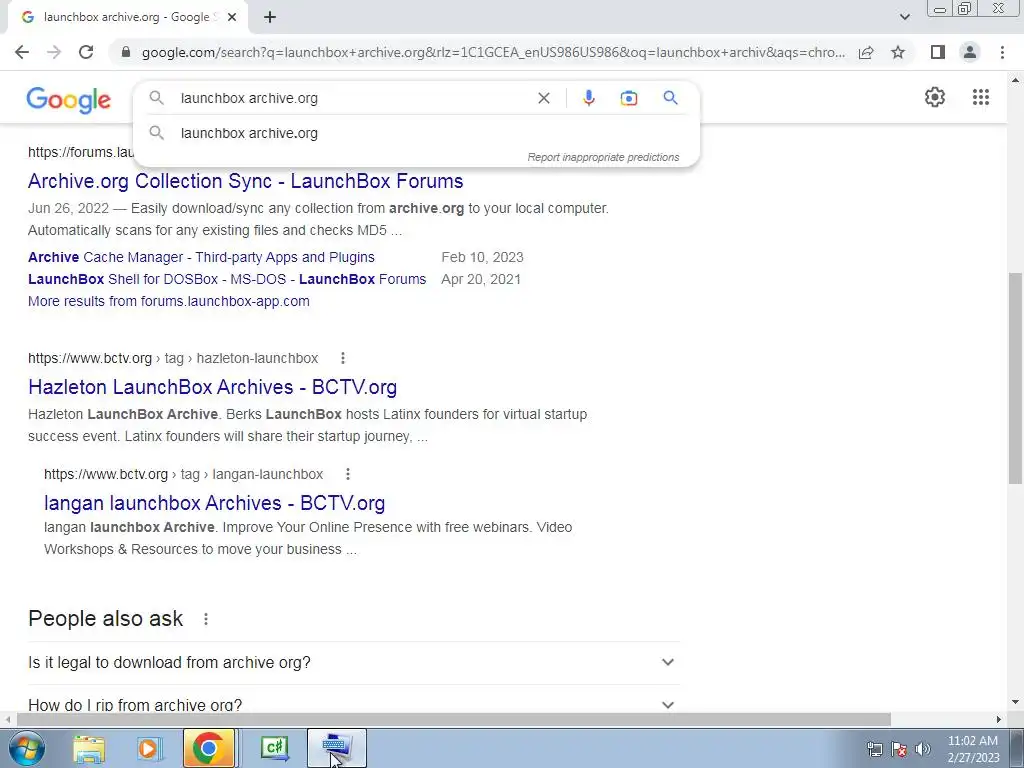Go to Google home via the logo
Screen dimensions: 1024x768
tap(69, 100)
